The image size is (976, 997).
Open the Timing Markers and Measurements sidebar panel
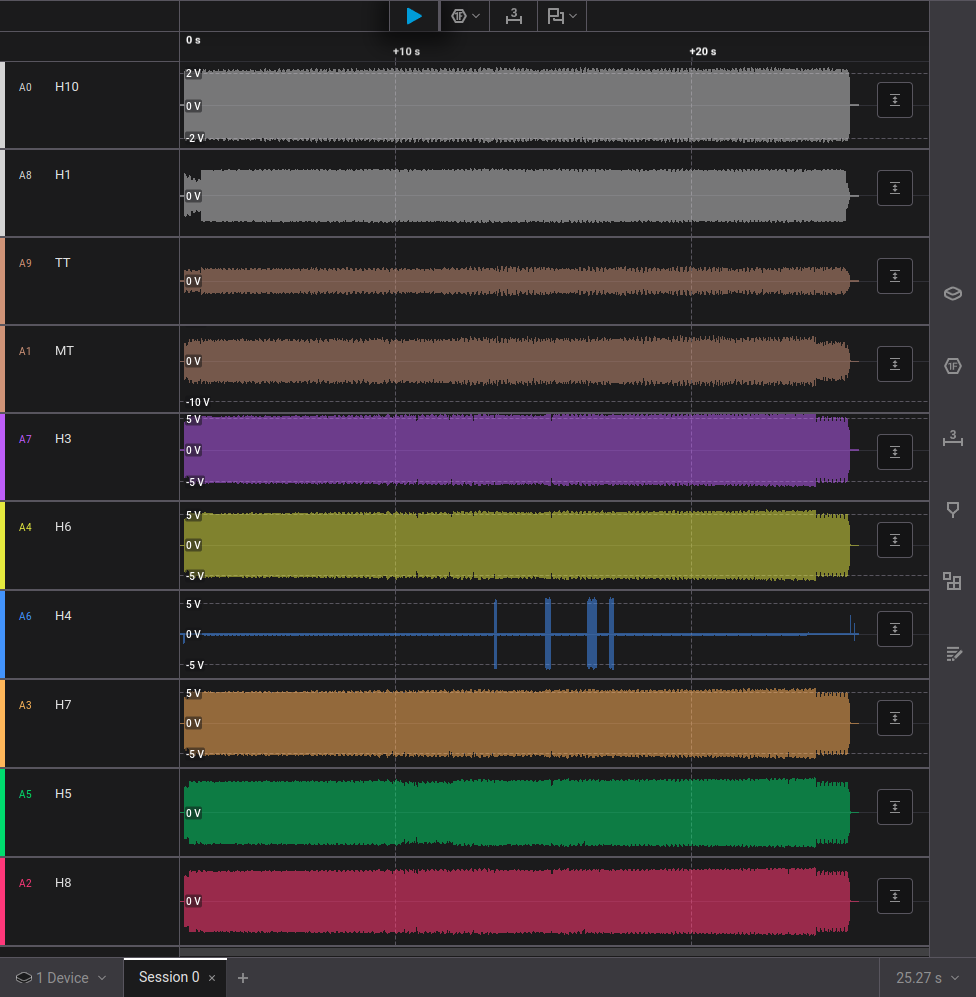coord(953,438)
